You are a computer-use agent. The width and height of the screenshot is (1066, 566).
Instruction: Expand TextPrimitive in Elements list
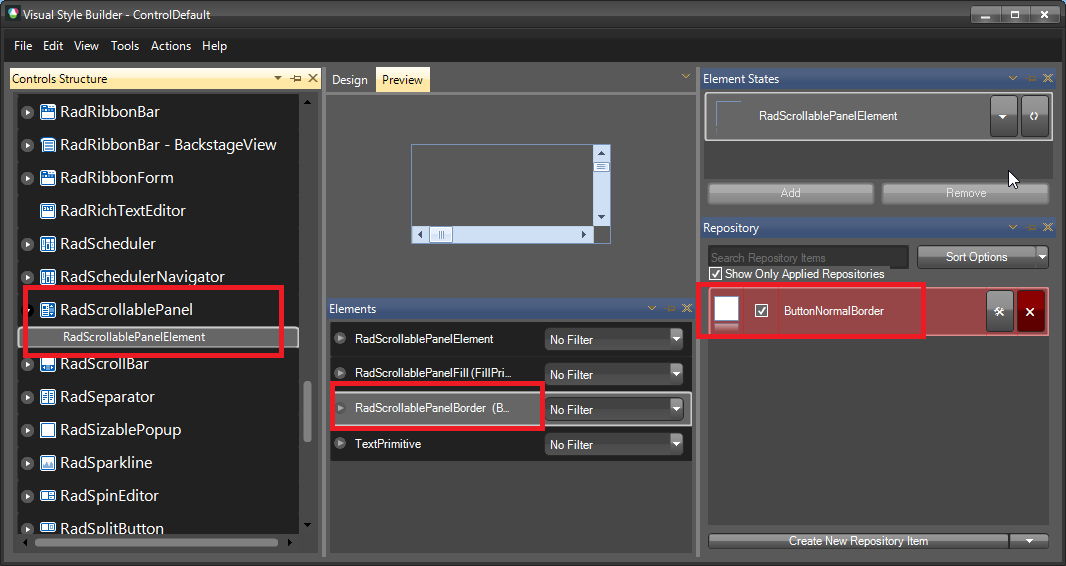pyautogui.click(x=341, y=444)
